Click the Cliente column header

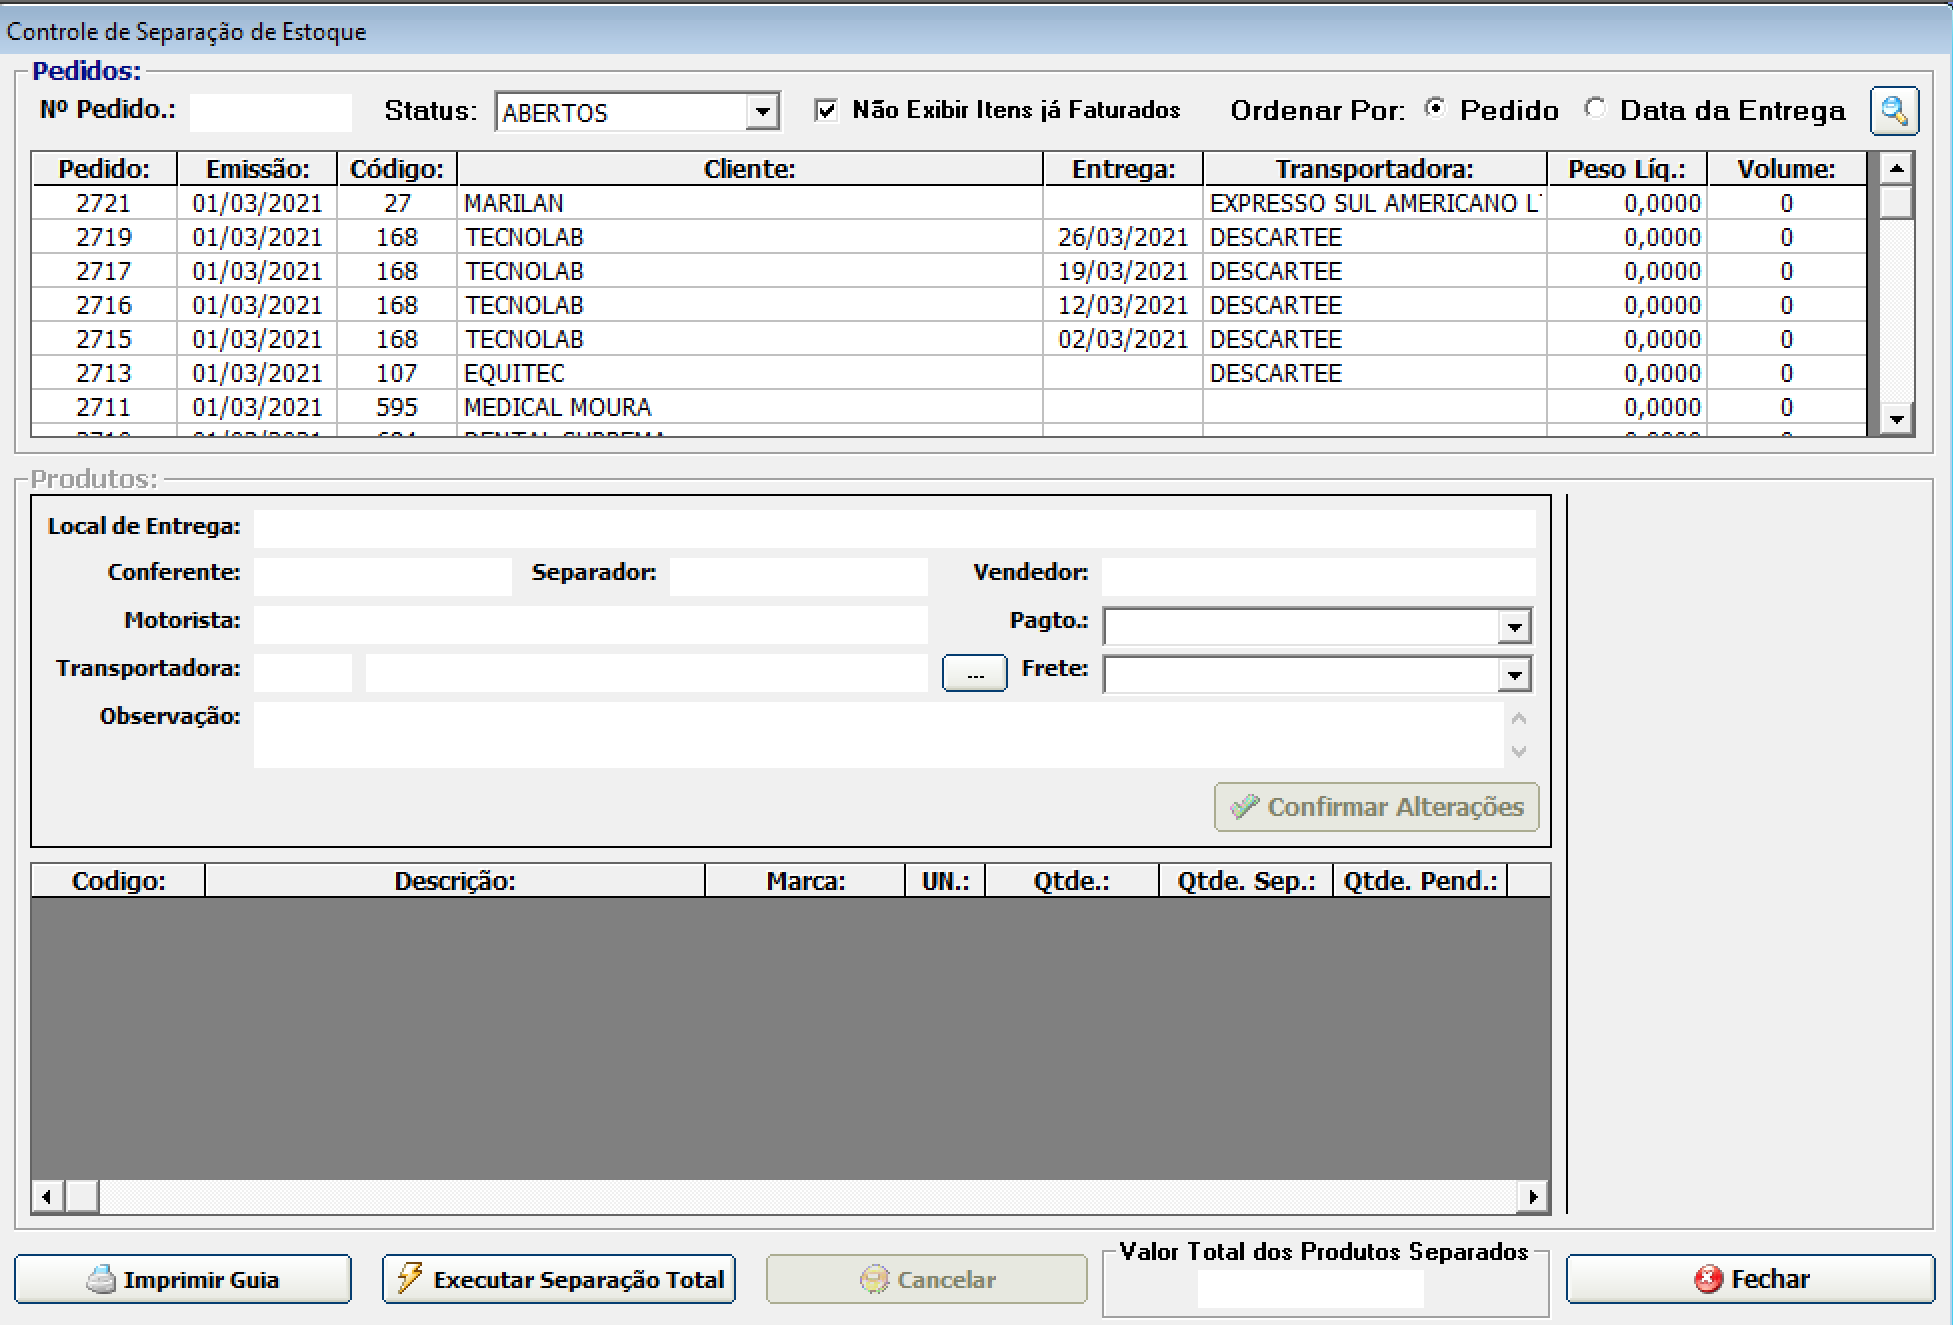click(749, 169)
